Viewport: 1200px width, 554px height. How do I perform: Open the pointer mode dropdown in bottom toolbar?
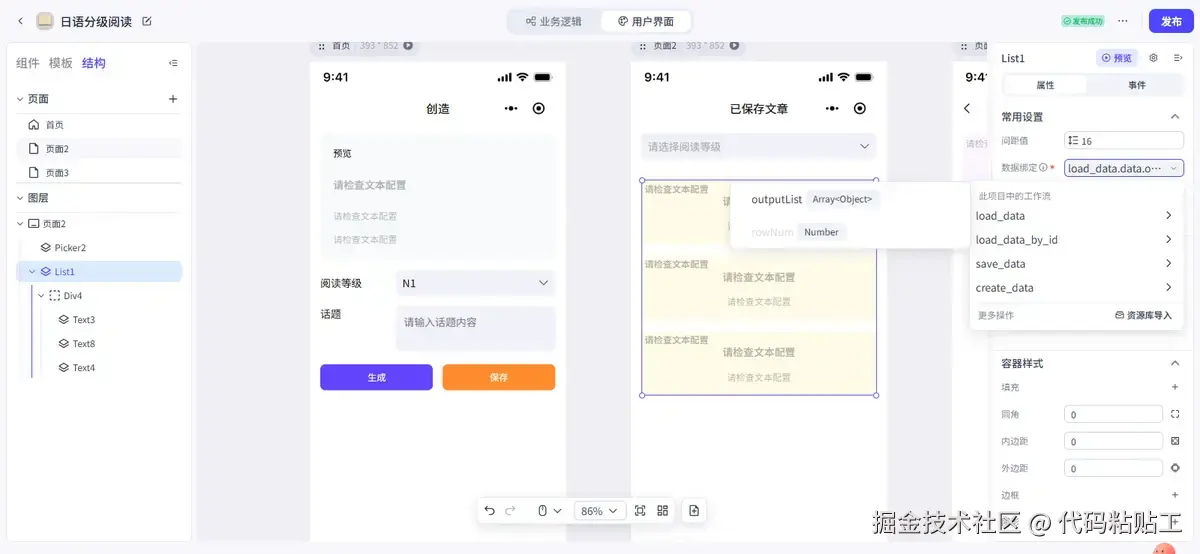(x=549, y=511)
